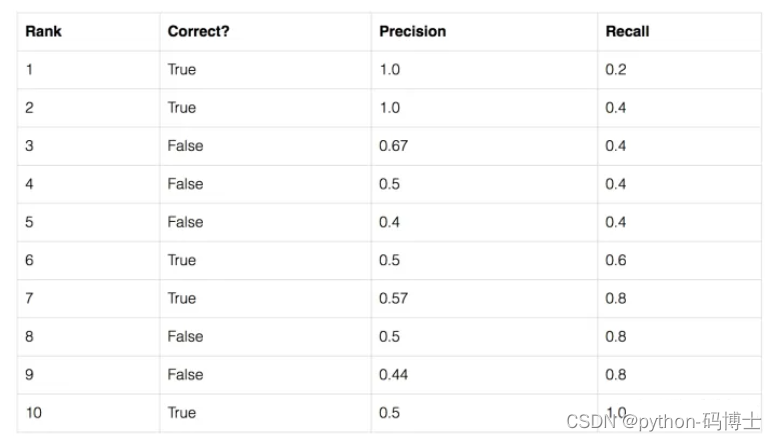
Task: Select recall value 0.2 in row 1
Action: (615, 69)
